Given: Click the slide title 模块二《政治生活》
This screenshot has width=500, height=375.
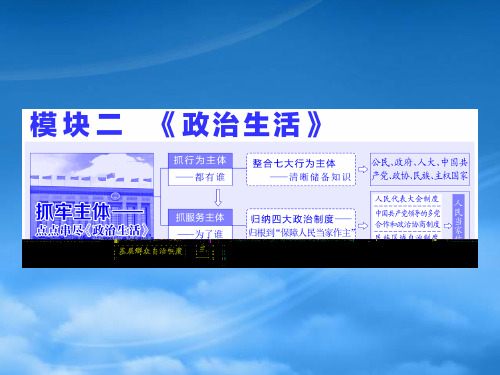Looking at the screenshot, I should 176,125.
